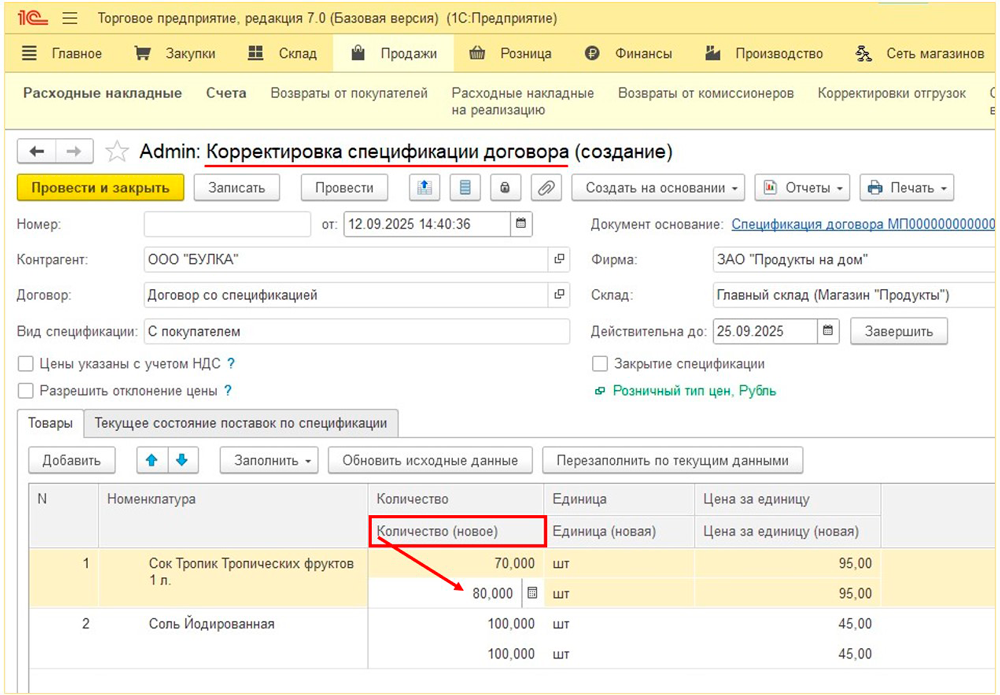Screen dimensions: 1000x695
Task: Expand the 'Заполнить' dropdown button
Action: (273, 460)
